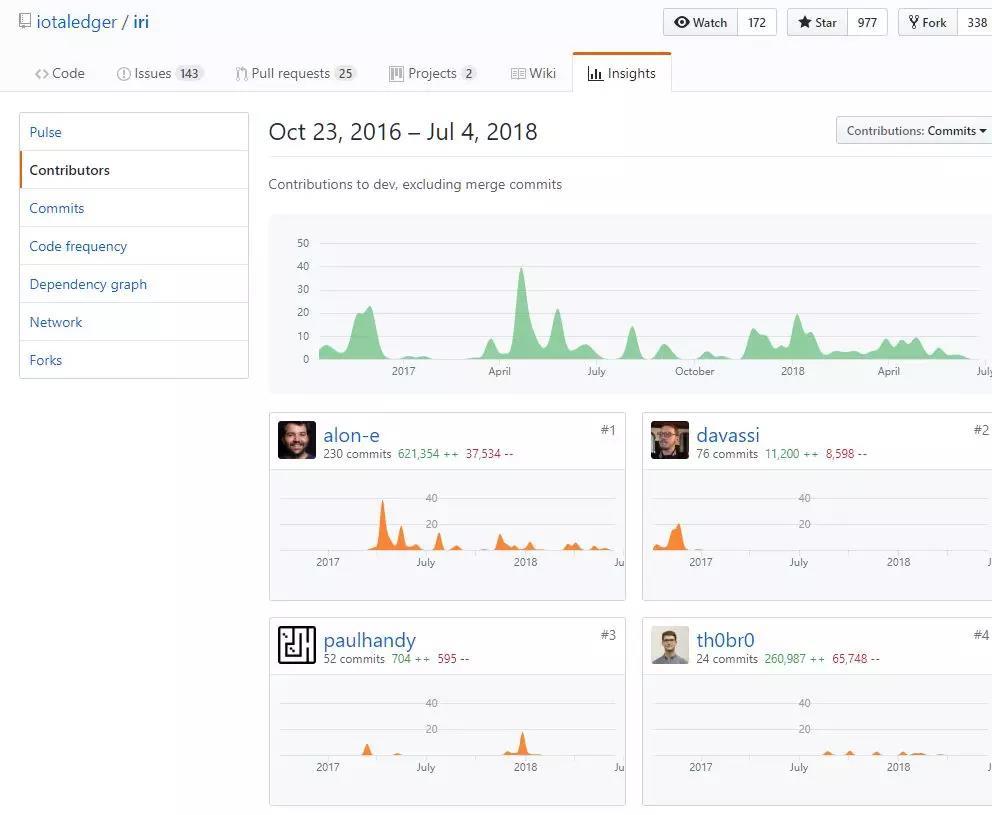Viewport: 992px width, 815px height.
Task: Click the repository book icon
Action: pyautogui.click(x=25, y=22)
